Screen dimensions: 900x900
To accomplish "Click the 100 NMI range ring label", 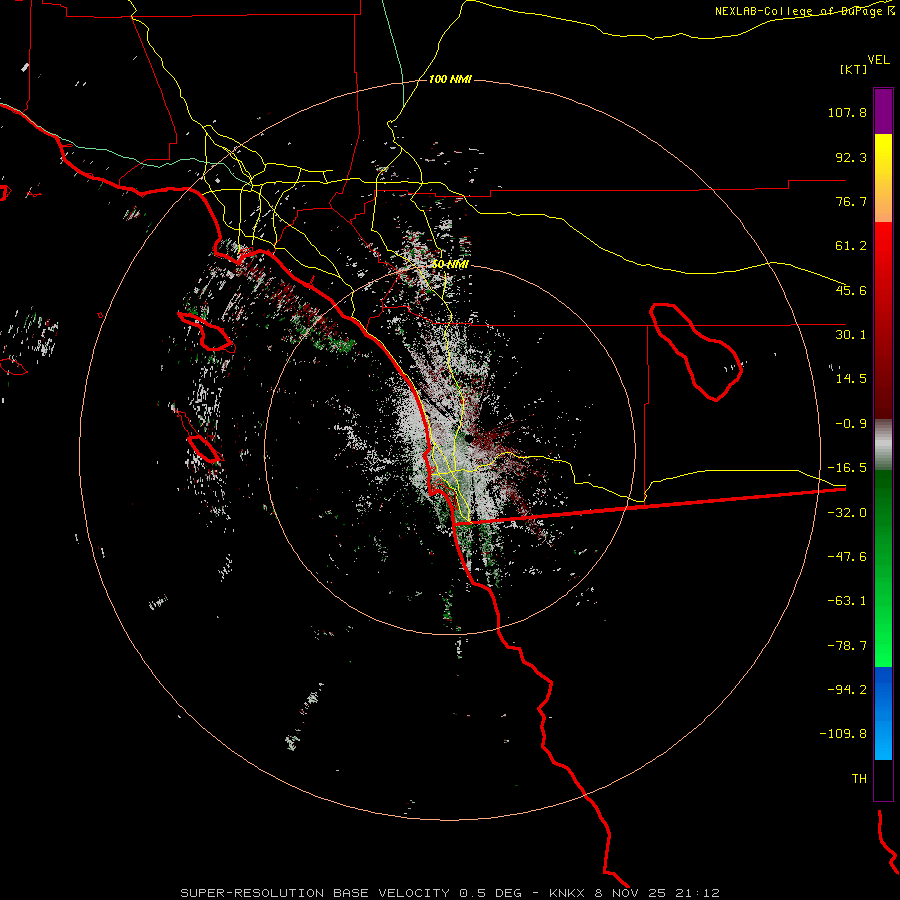I will 450,79.
